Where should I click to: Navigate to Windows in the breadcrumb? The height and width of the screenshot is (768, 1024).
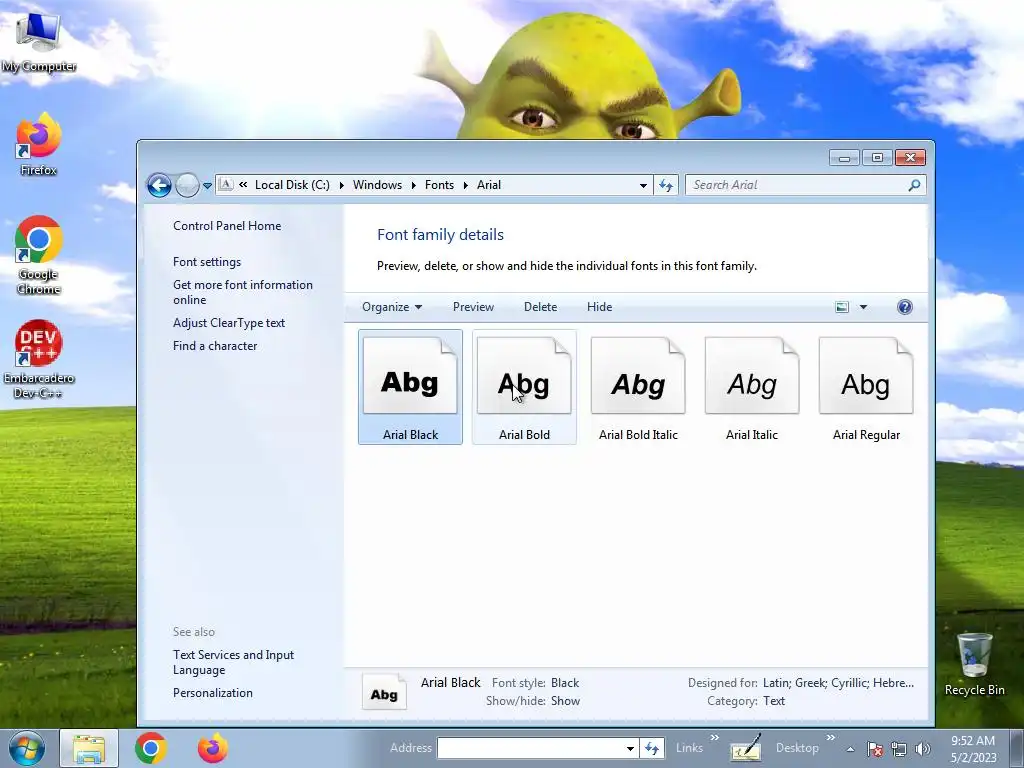click(x=377, y=185)
